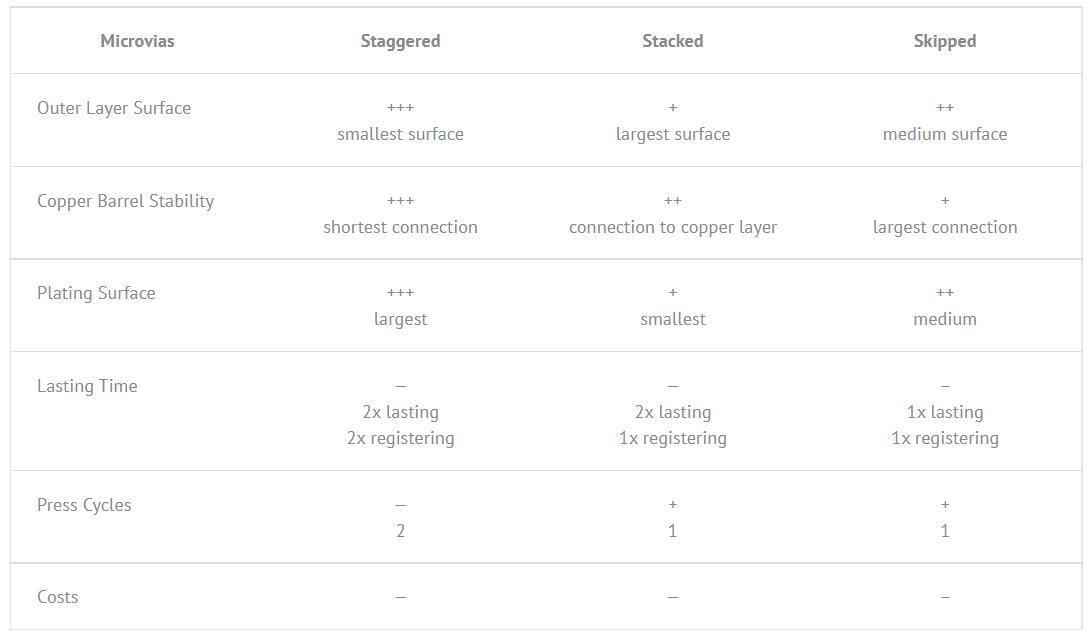Viewport: 1091px width, 637px height.
Task: Click the "largest surface" cell text
Action: coord(672,134)
